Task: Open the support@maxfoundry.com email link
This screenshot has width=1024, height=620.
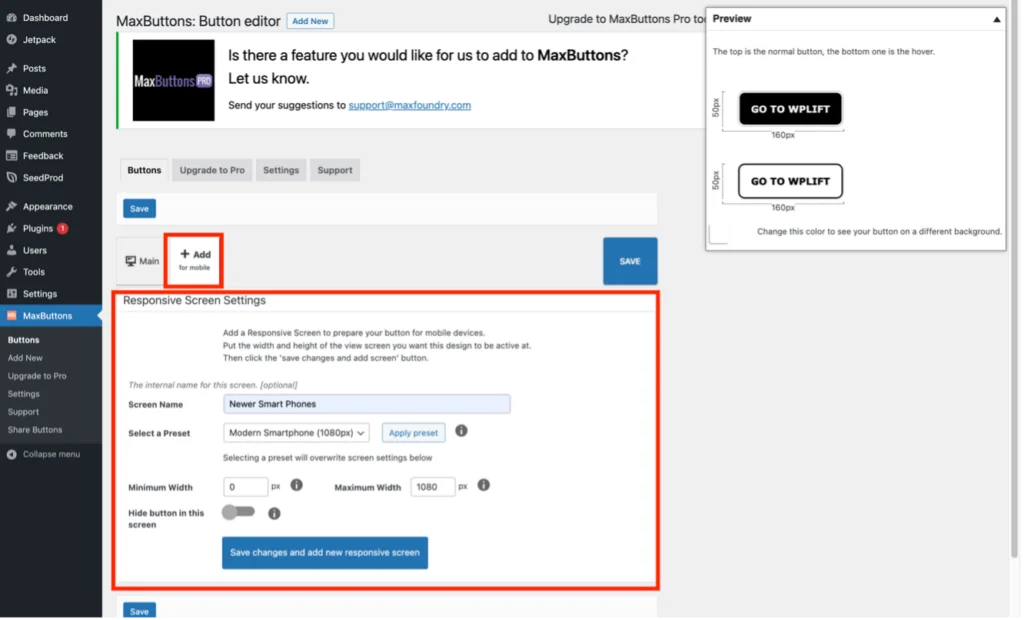Action: pos(411,105)
